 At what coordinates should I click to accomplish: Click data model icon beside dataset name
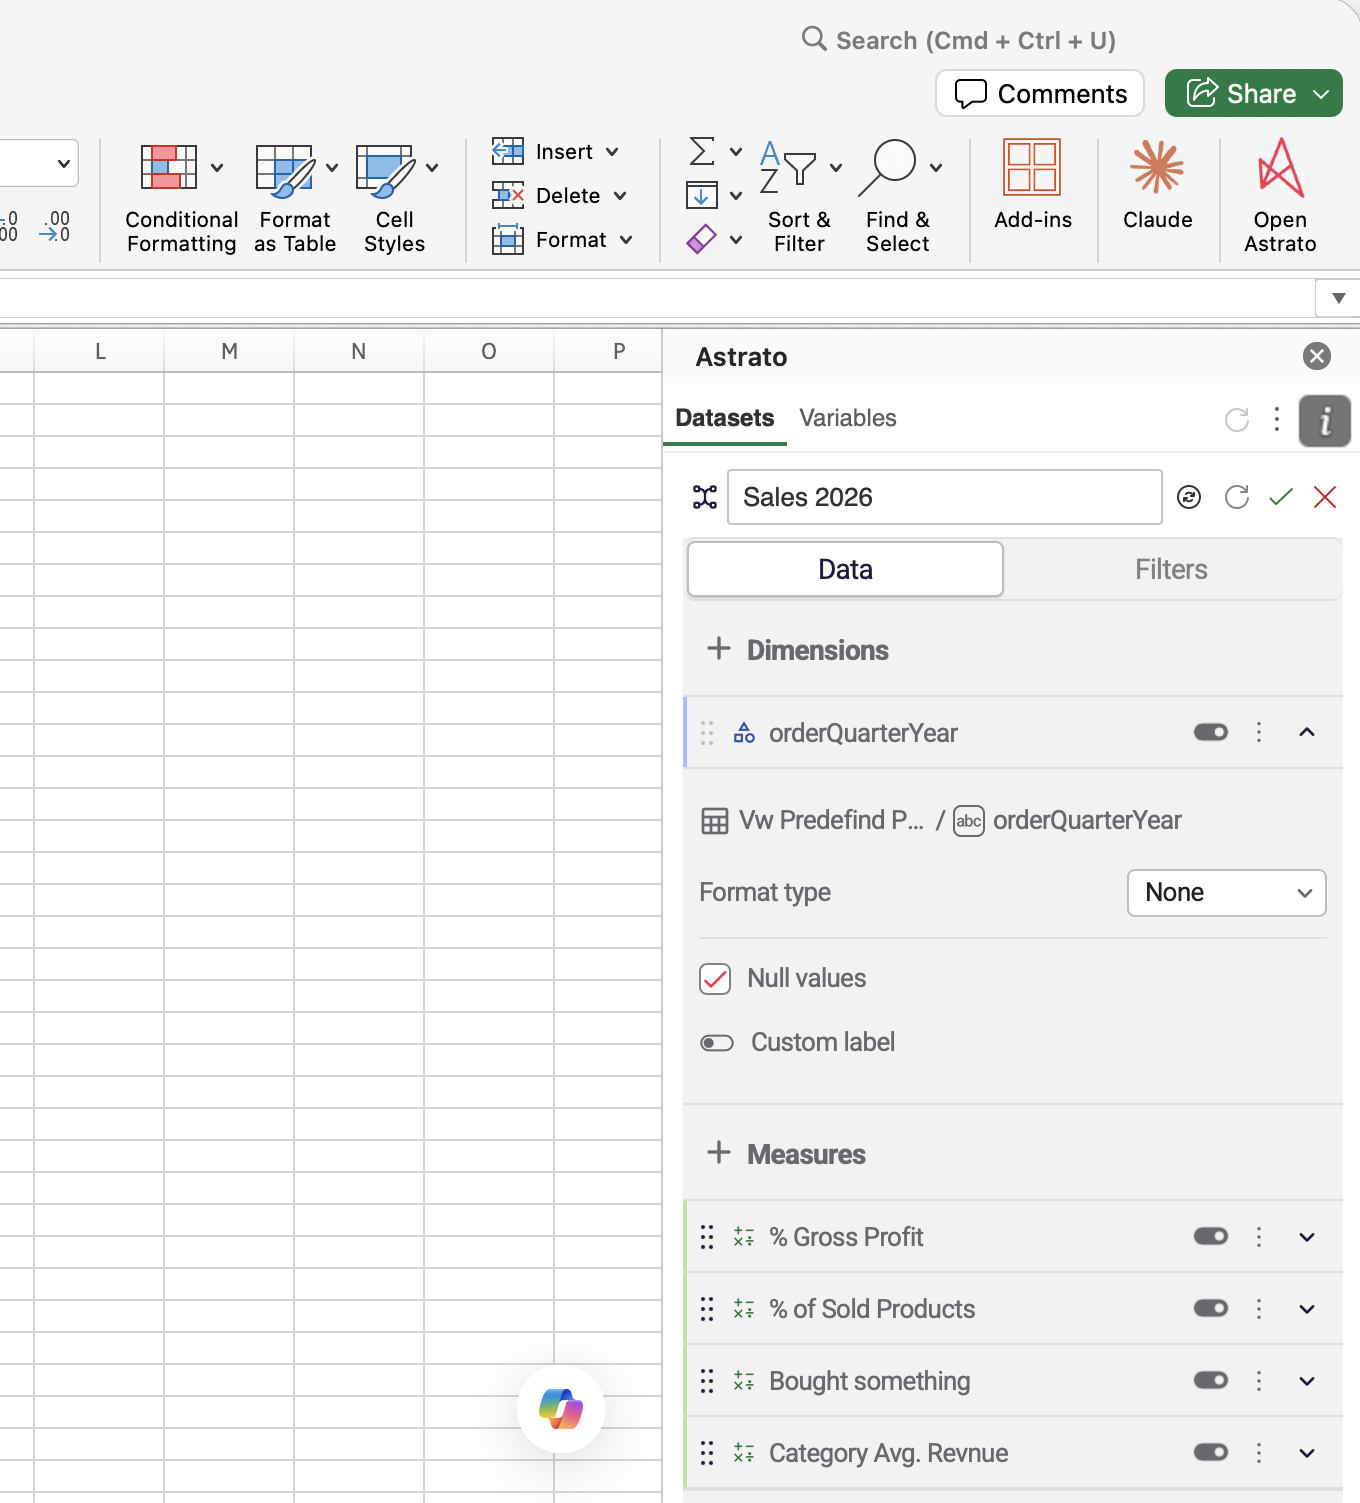coord(705,497)
